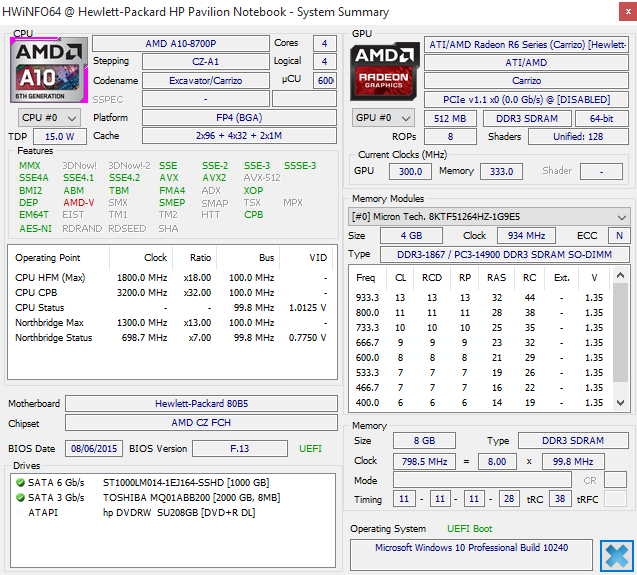Click the 4 GB module size field
637x575 pixels.
[x=411, y=236]
